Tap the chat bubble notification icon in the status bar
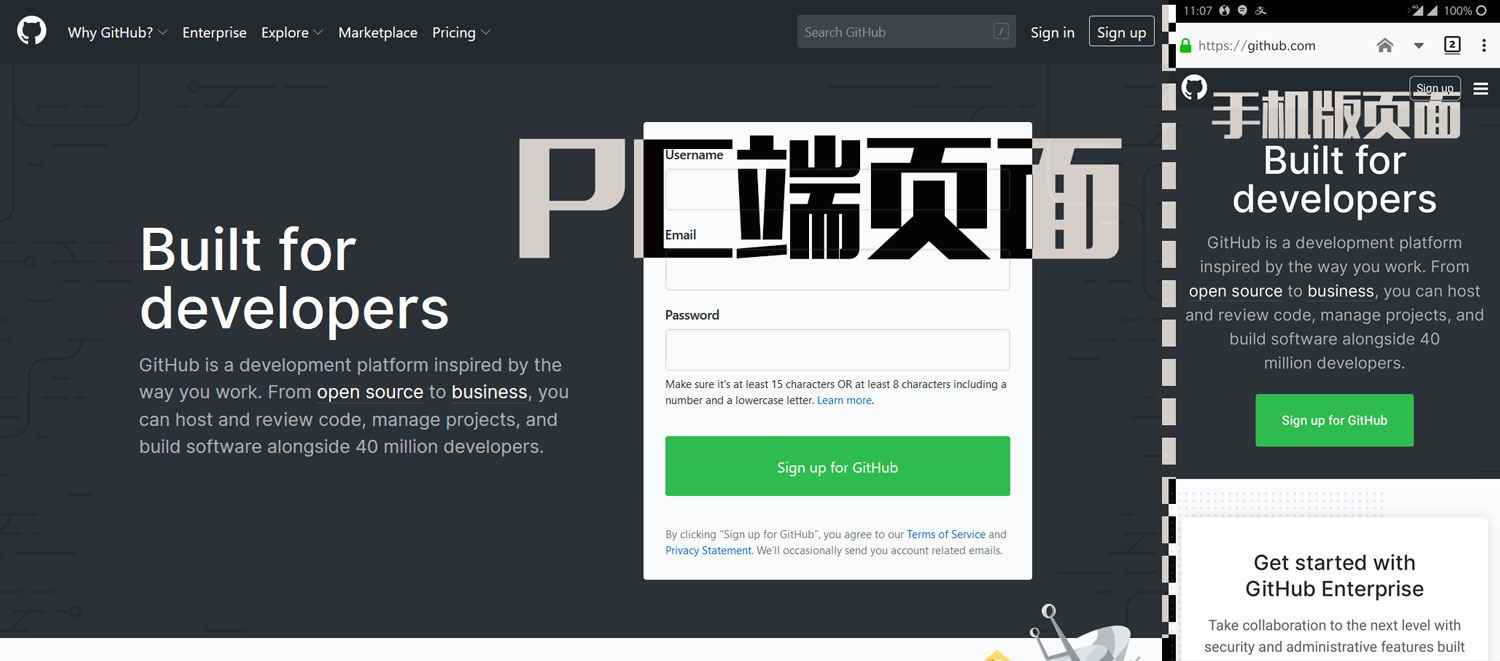The height and width of the screenshot is (661, 1500). pyautogui.click(x=1242, y=11)
